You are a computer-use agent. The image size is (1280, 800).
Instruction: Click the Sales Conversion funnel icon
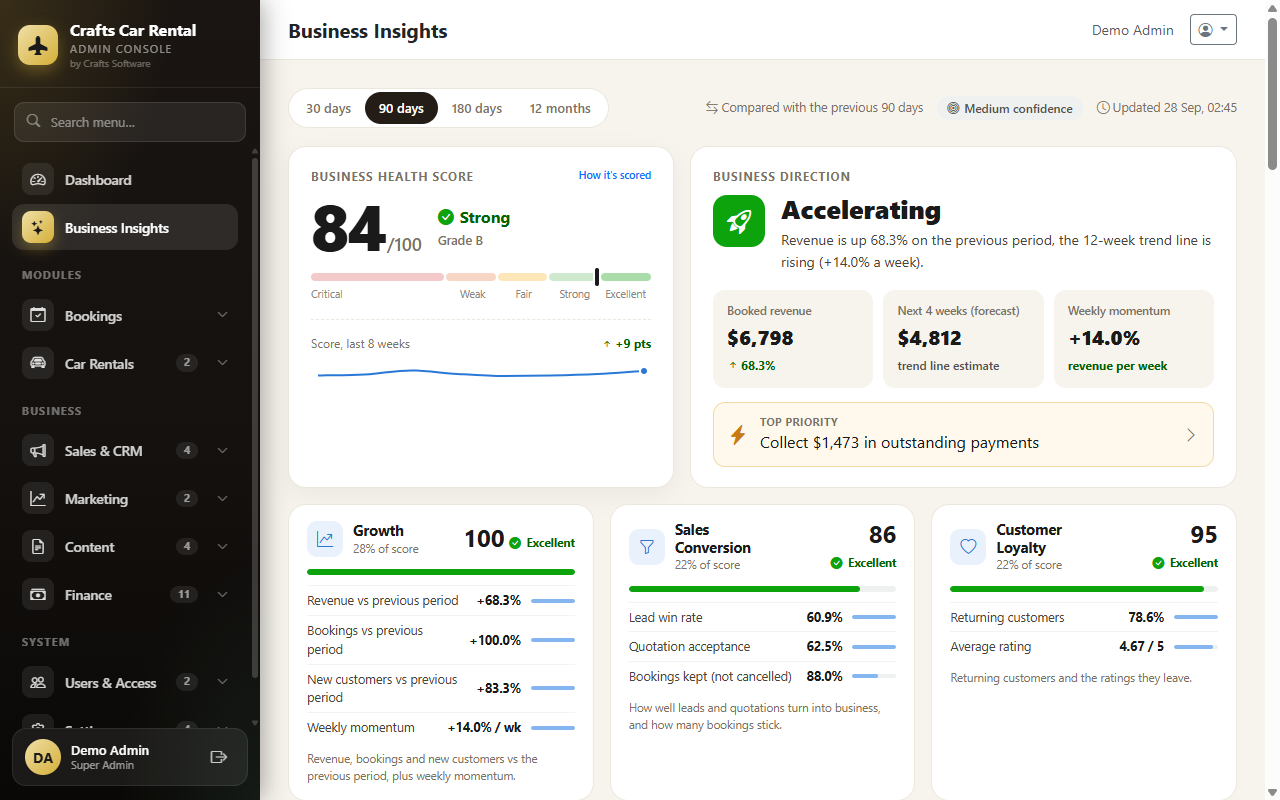[x=647, y=547]
